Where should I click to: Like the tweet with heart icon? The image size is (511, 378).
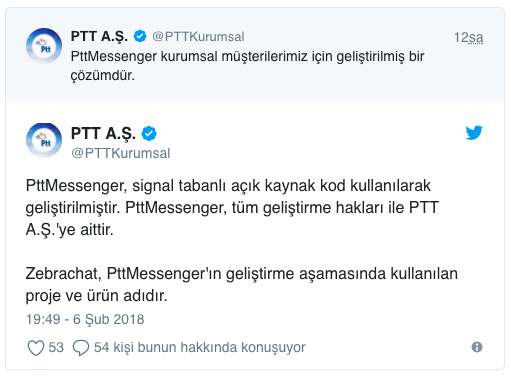click(x=36, y=348)
